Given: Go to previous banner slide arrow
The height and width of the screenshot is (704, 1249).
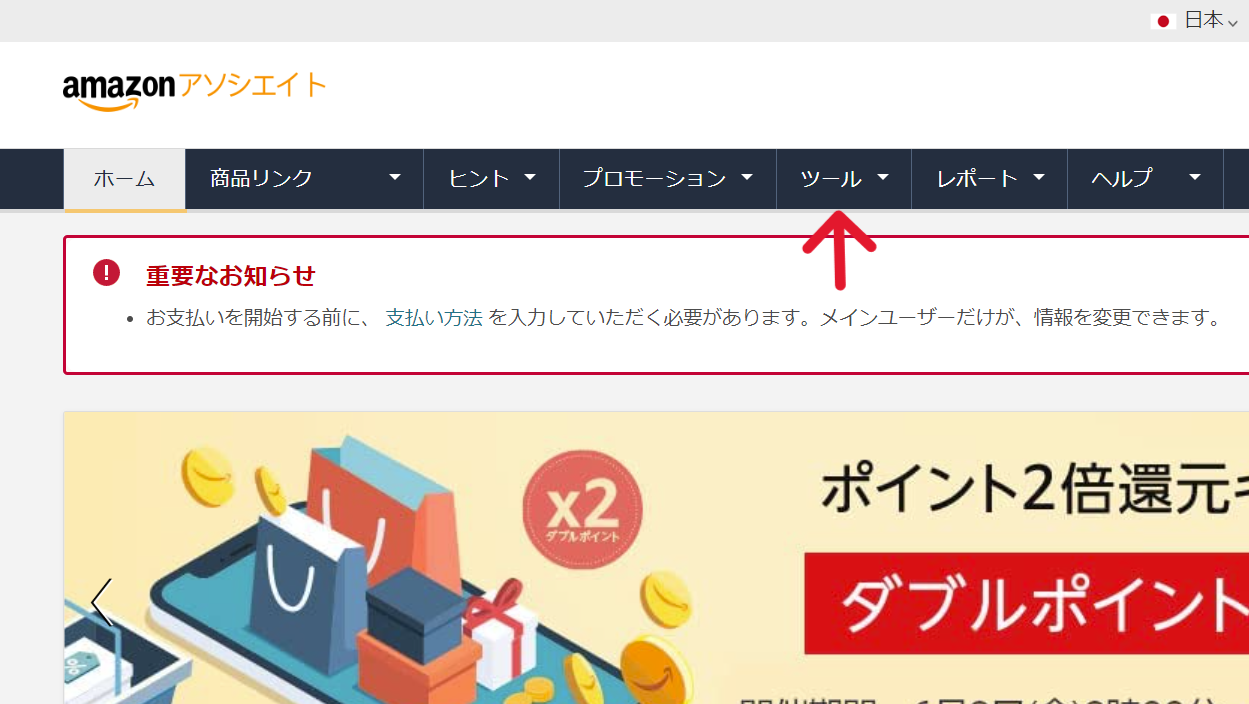Looking at the screenshot, I should coord(101,602).
